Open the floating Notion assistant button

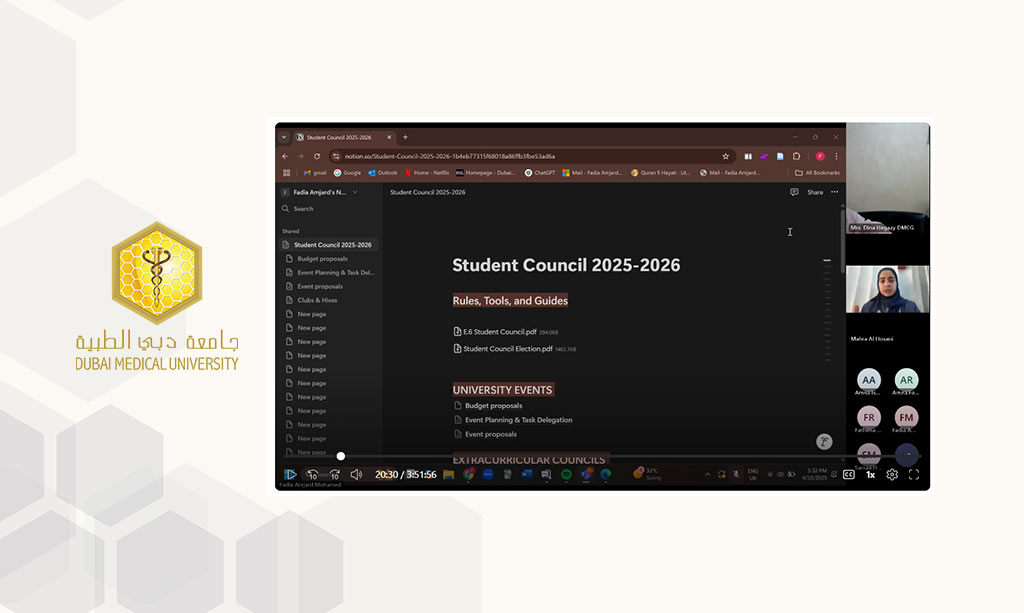(x=824, y=442)
